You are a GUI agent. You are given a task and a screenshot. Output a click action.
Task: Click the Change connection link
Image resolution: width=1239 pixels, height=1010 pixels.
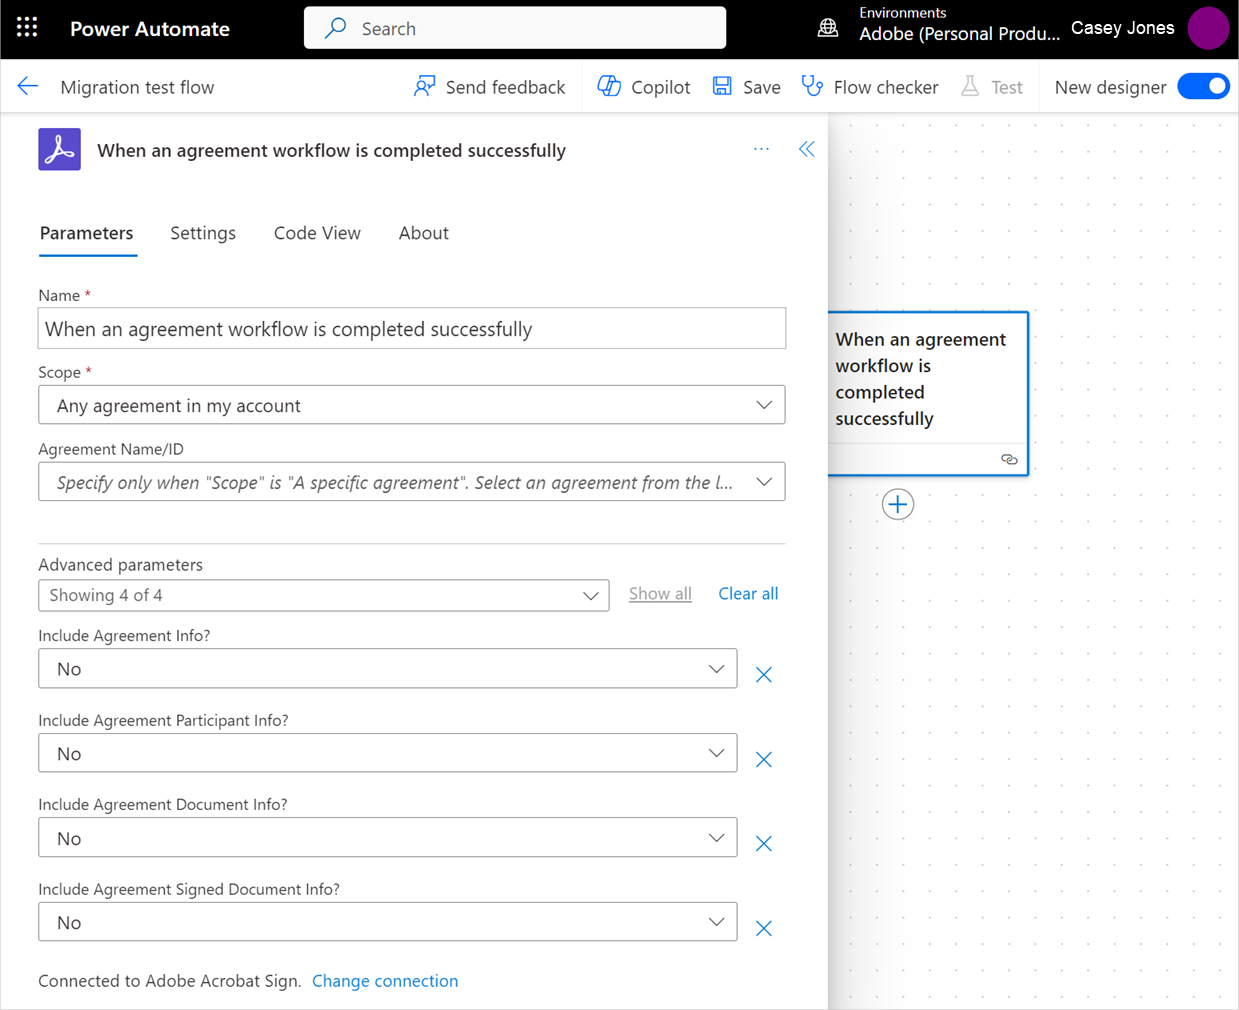385,981
